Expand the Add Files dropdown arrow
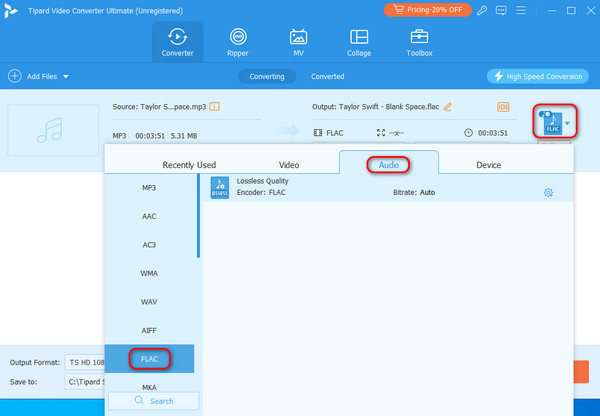 [66, 77]
